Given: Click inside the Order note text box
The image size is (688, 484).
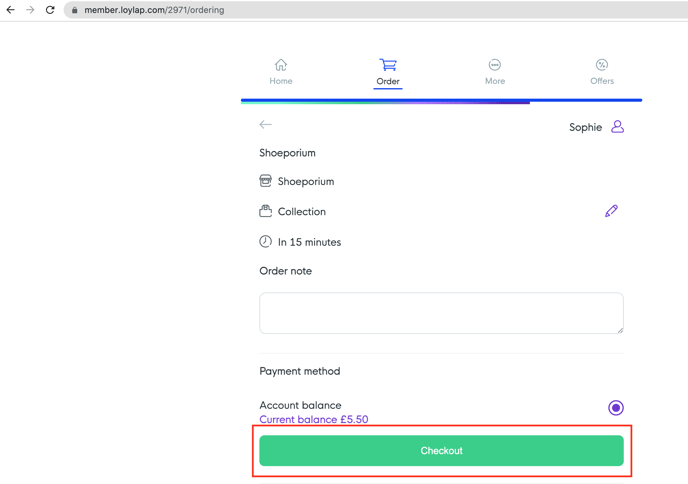Looking at the screenshot, I should [441, 313].
